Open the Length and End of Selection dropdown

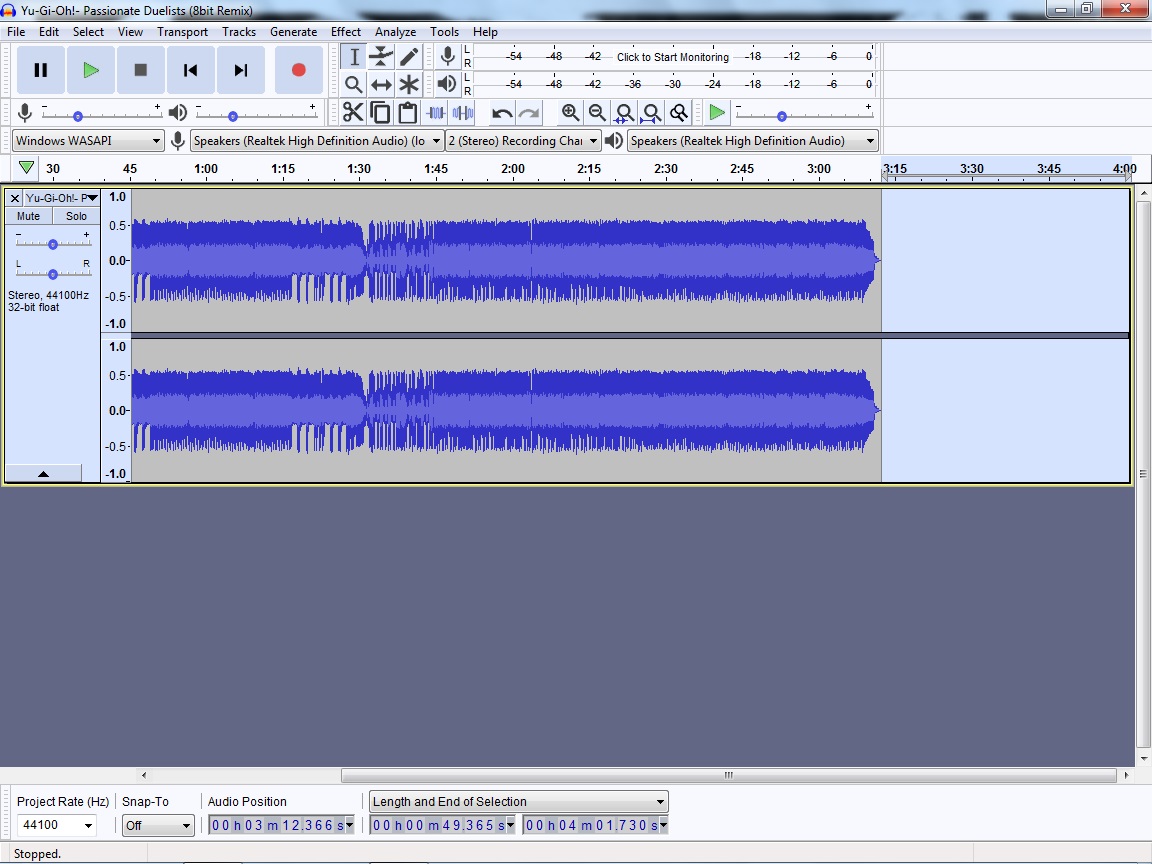(x=519, y=802)
